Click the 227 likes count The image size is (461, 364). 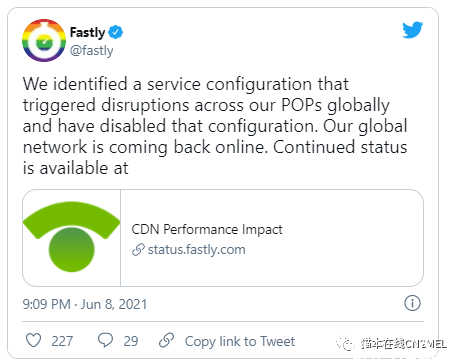(62, 341)
